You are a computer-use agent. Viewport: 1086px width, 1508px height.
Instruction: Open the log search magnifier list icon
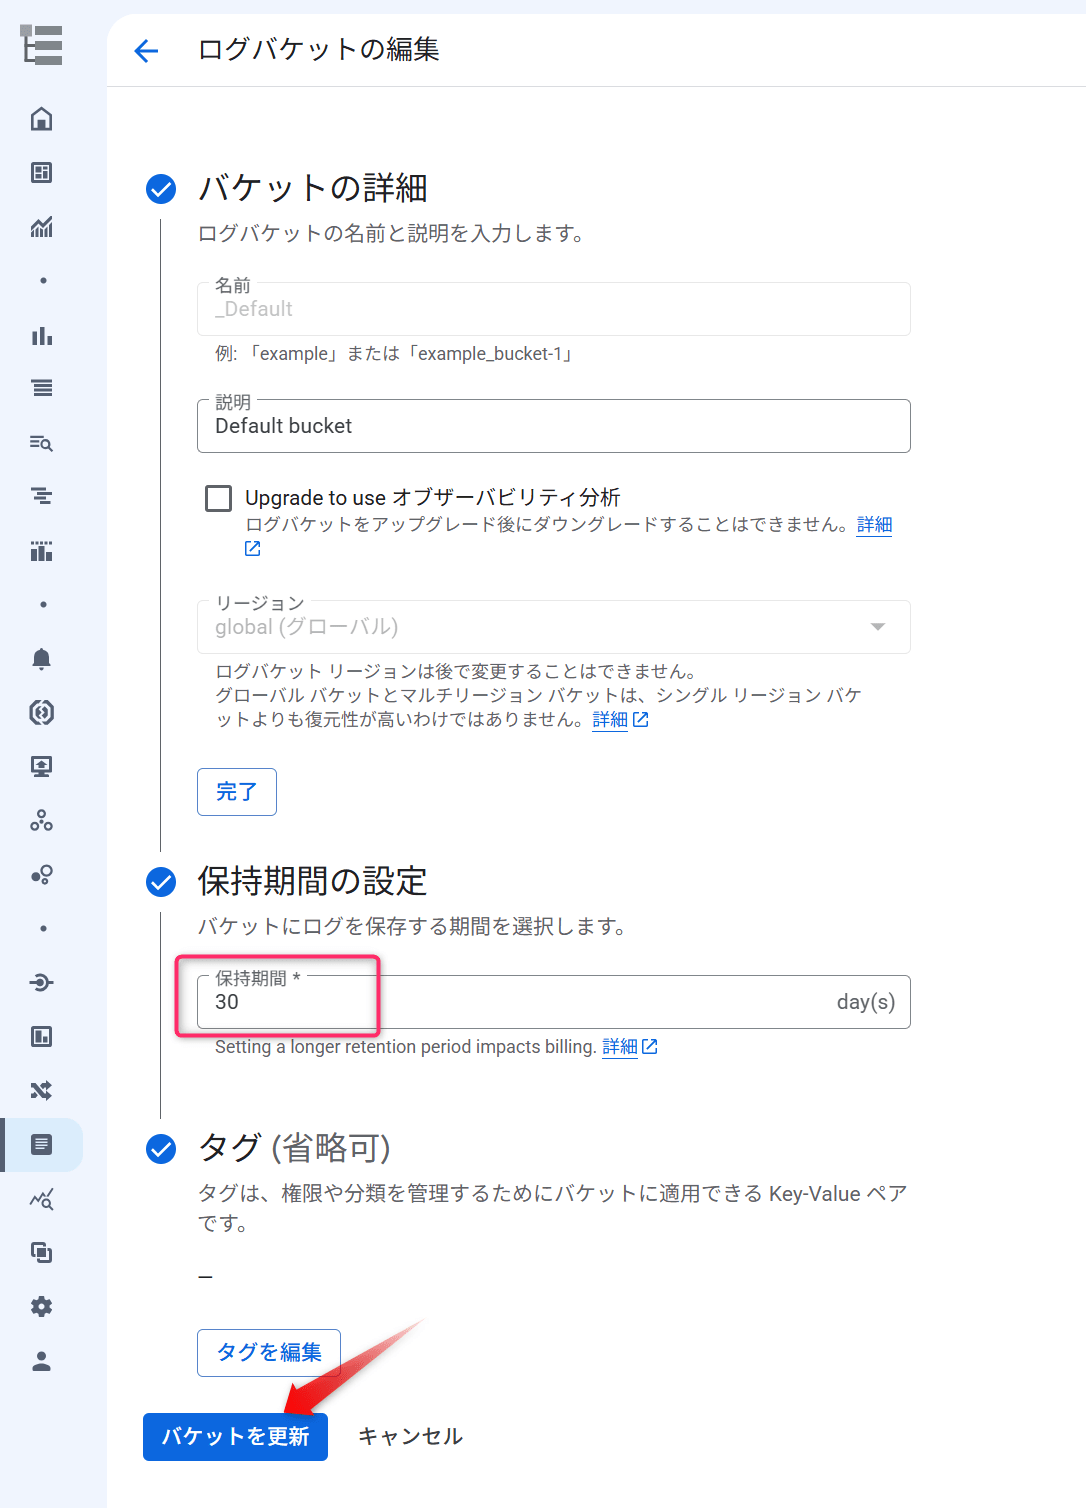click(42, 443)
